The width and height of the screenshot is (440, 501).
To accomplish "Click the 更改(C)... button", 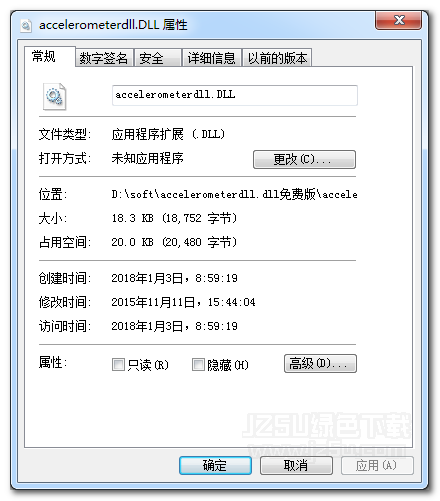I will coord(304,159).
